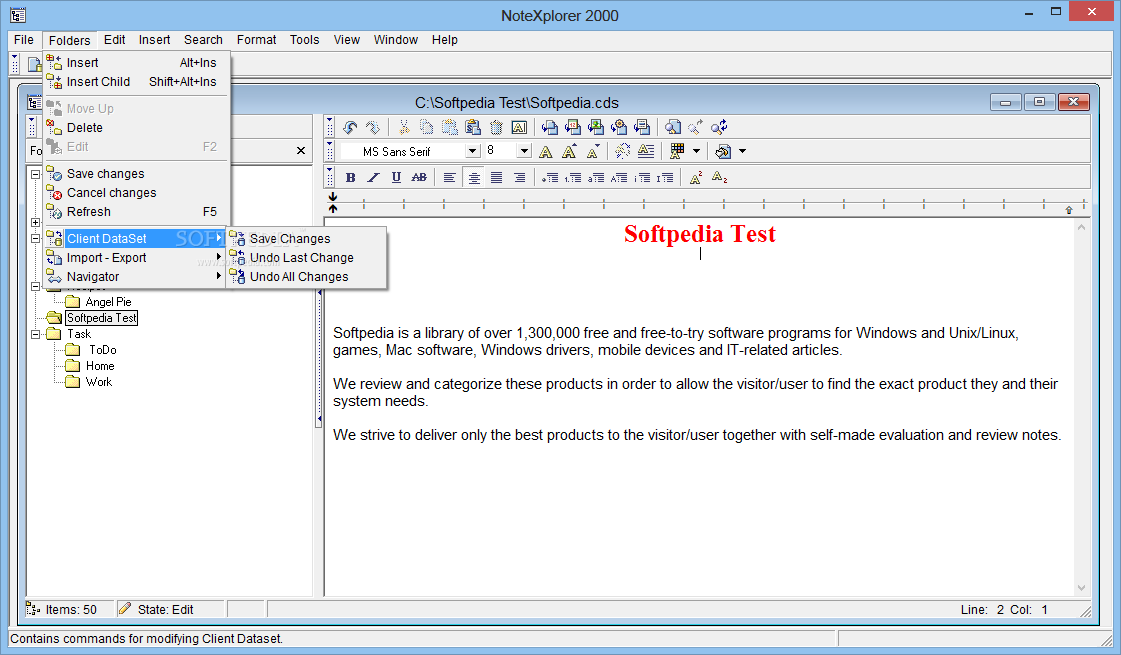Click the font color grid icon

[x=677, y=152]
